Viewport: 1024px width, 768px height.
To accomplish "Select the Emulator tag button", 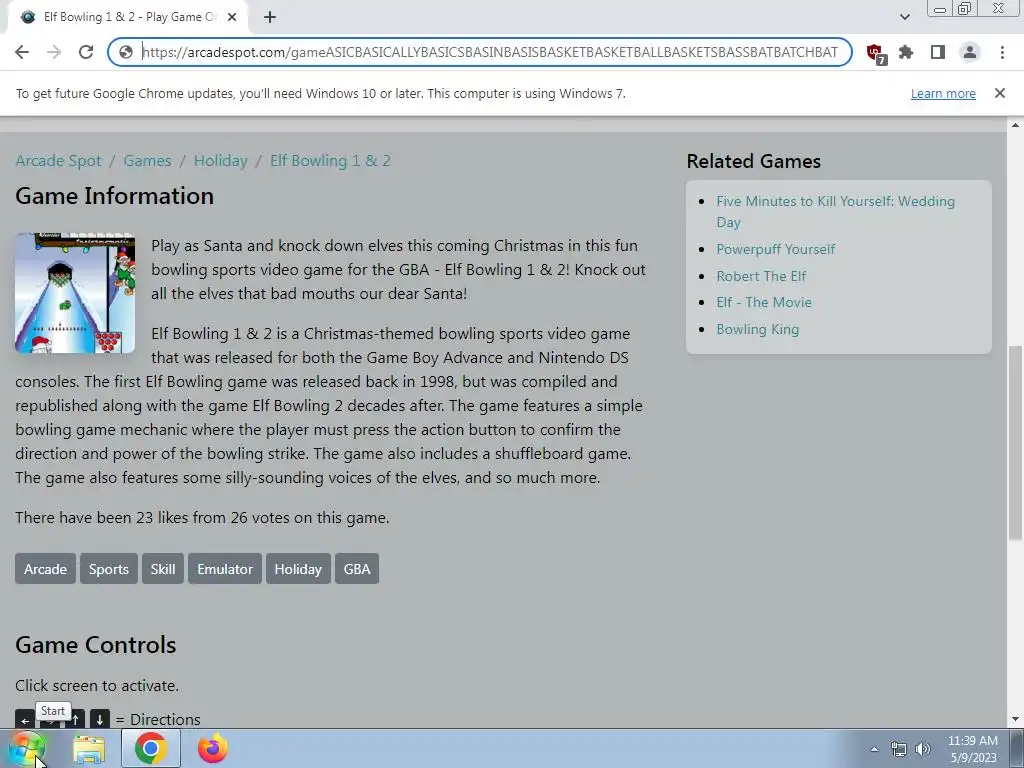I will (225, 569).
